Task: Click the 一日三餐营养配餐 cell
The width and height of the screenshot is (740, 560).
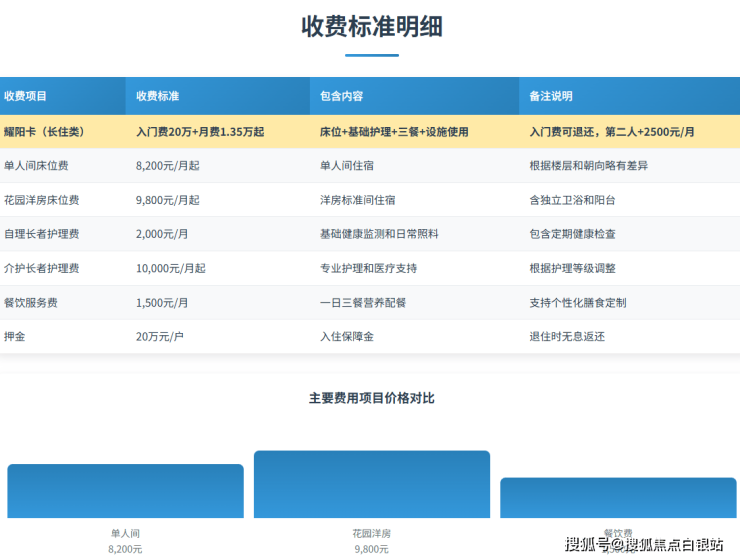Action: (x=366, y=302)
